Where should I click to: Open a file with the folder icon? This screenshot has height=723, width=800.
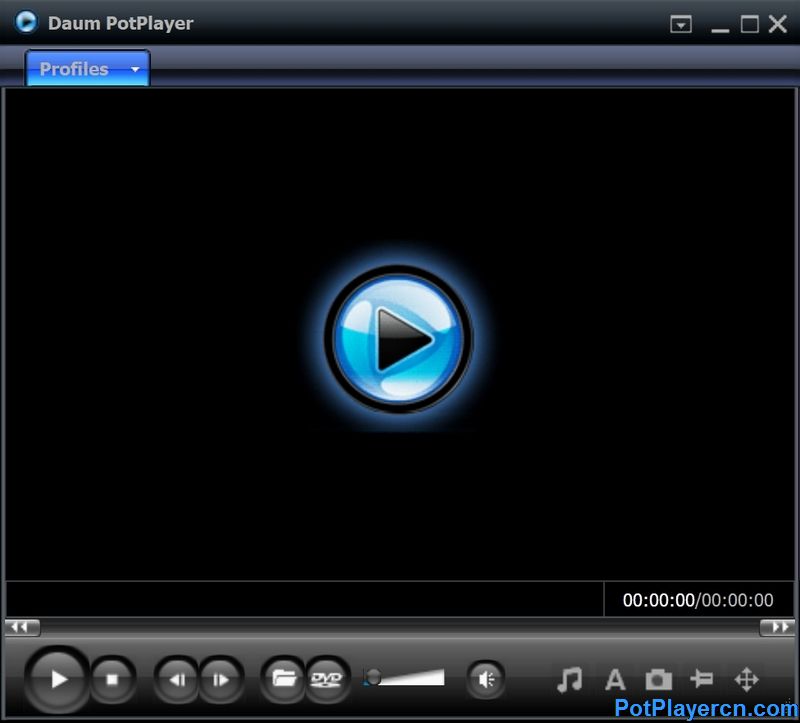point(284,679)
